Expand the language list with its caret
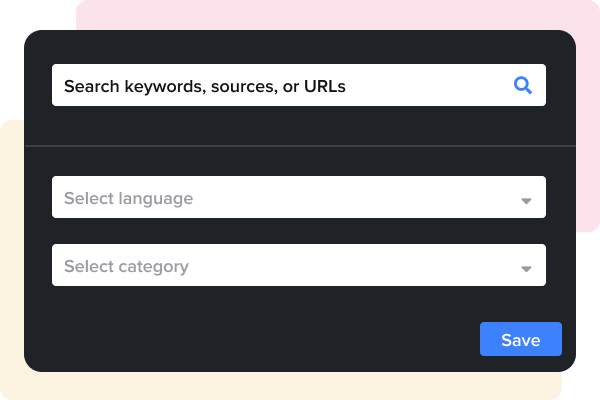This screenshot has width=600, height=400. [x=526, y=200]
